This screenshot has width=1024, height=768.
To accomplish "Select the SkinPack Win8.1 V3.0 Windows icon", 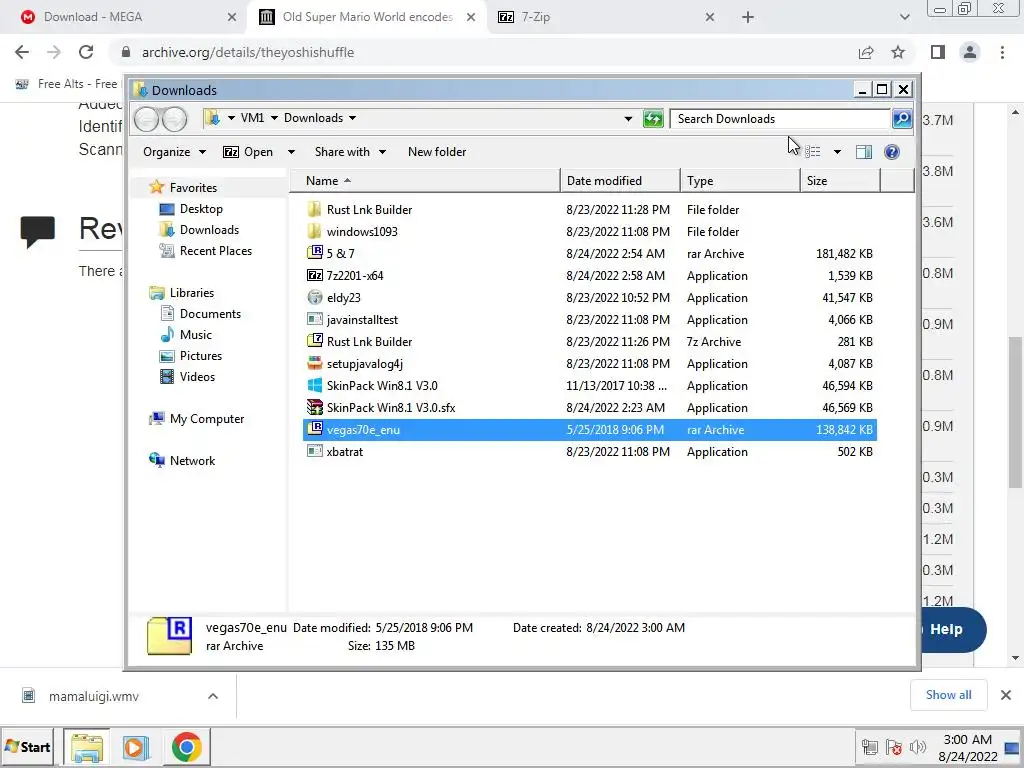I will click(314, 385).
